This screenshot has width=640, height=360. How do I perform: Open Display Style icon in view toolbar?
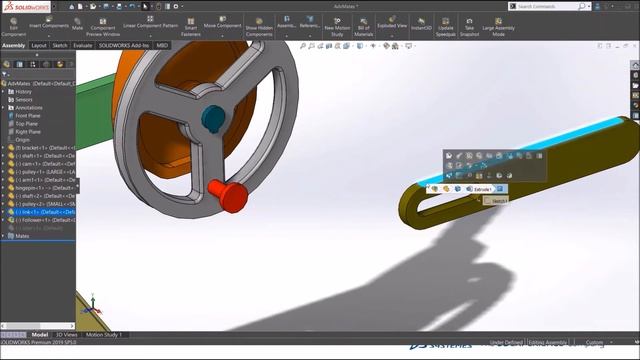[360, 46]
